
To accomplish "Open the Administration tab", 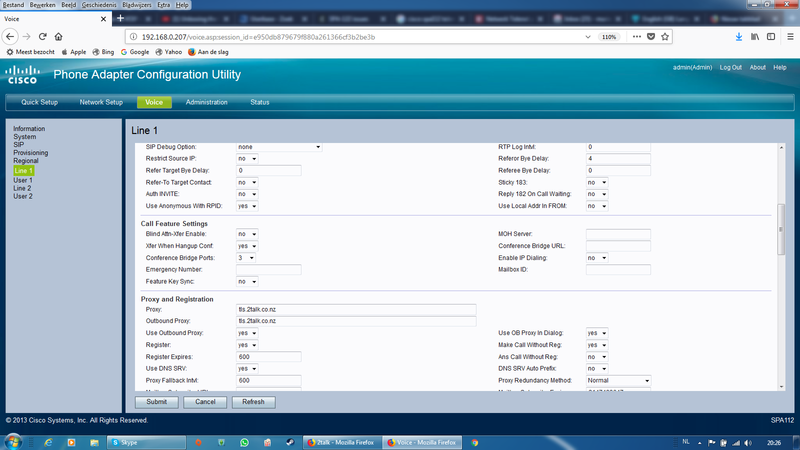I will point(206,102).
